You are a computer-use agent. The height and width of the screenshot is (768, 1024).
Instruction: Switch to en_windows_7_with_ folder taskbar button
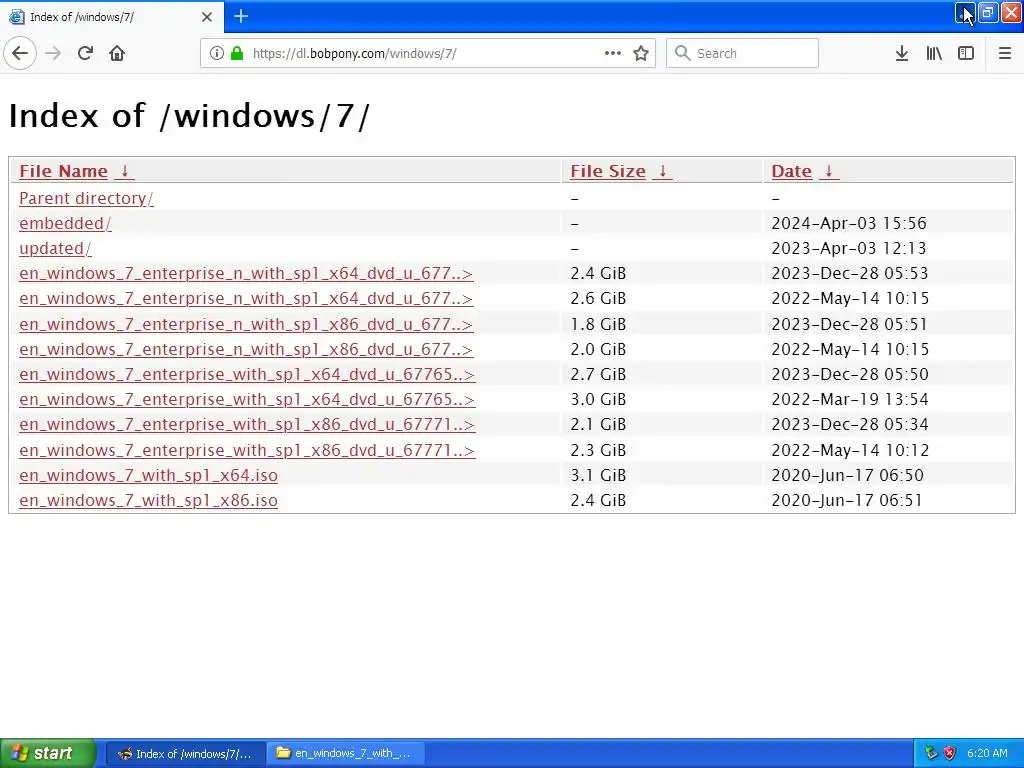(x=345, y=753)
